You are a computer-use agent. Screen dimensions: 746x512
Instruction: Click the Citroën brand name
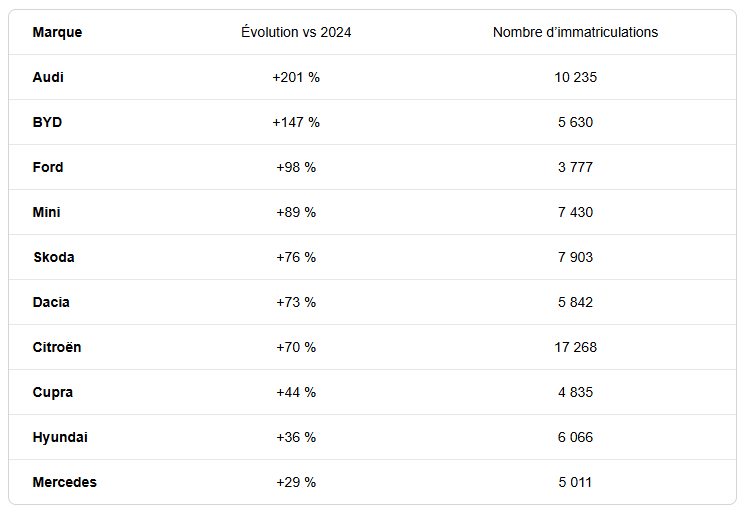coord(57,347)
